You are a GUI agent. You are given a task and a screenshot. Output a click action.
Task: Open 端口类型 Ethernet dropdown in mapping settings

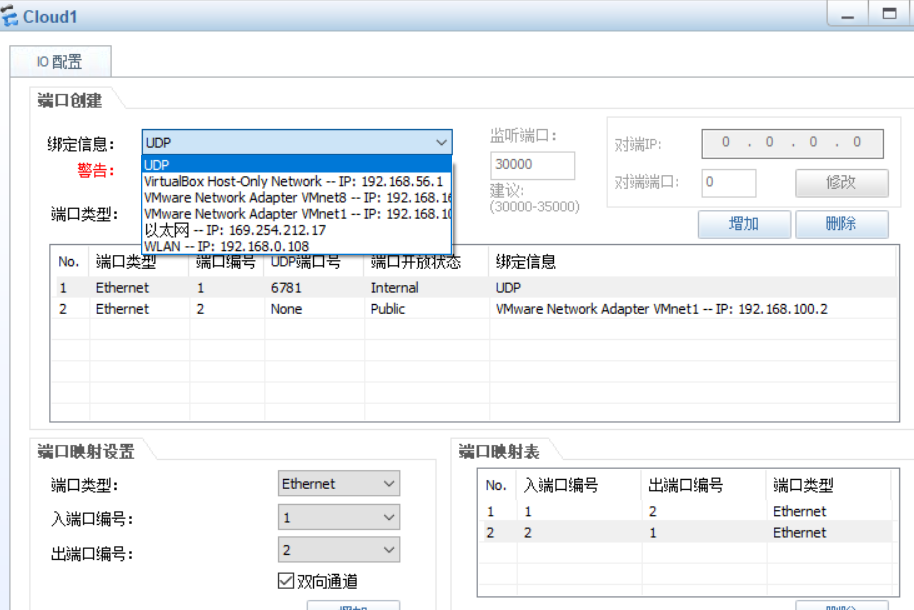(x=339, y=484)
